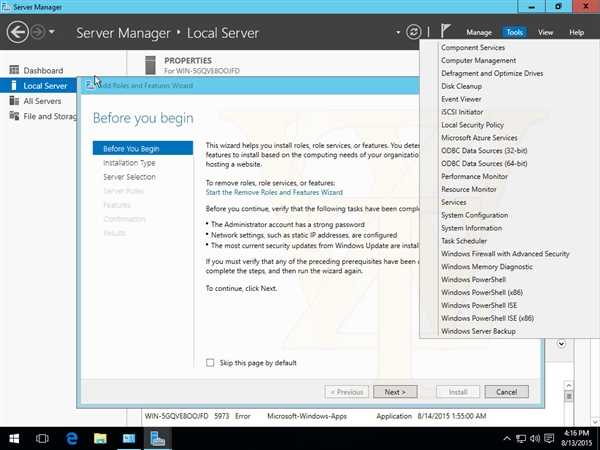600x450 pixels.
Task: Click the forward navigation arrow
Action: 38,32
